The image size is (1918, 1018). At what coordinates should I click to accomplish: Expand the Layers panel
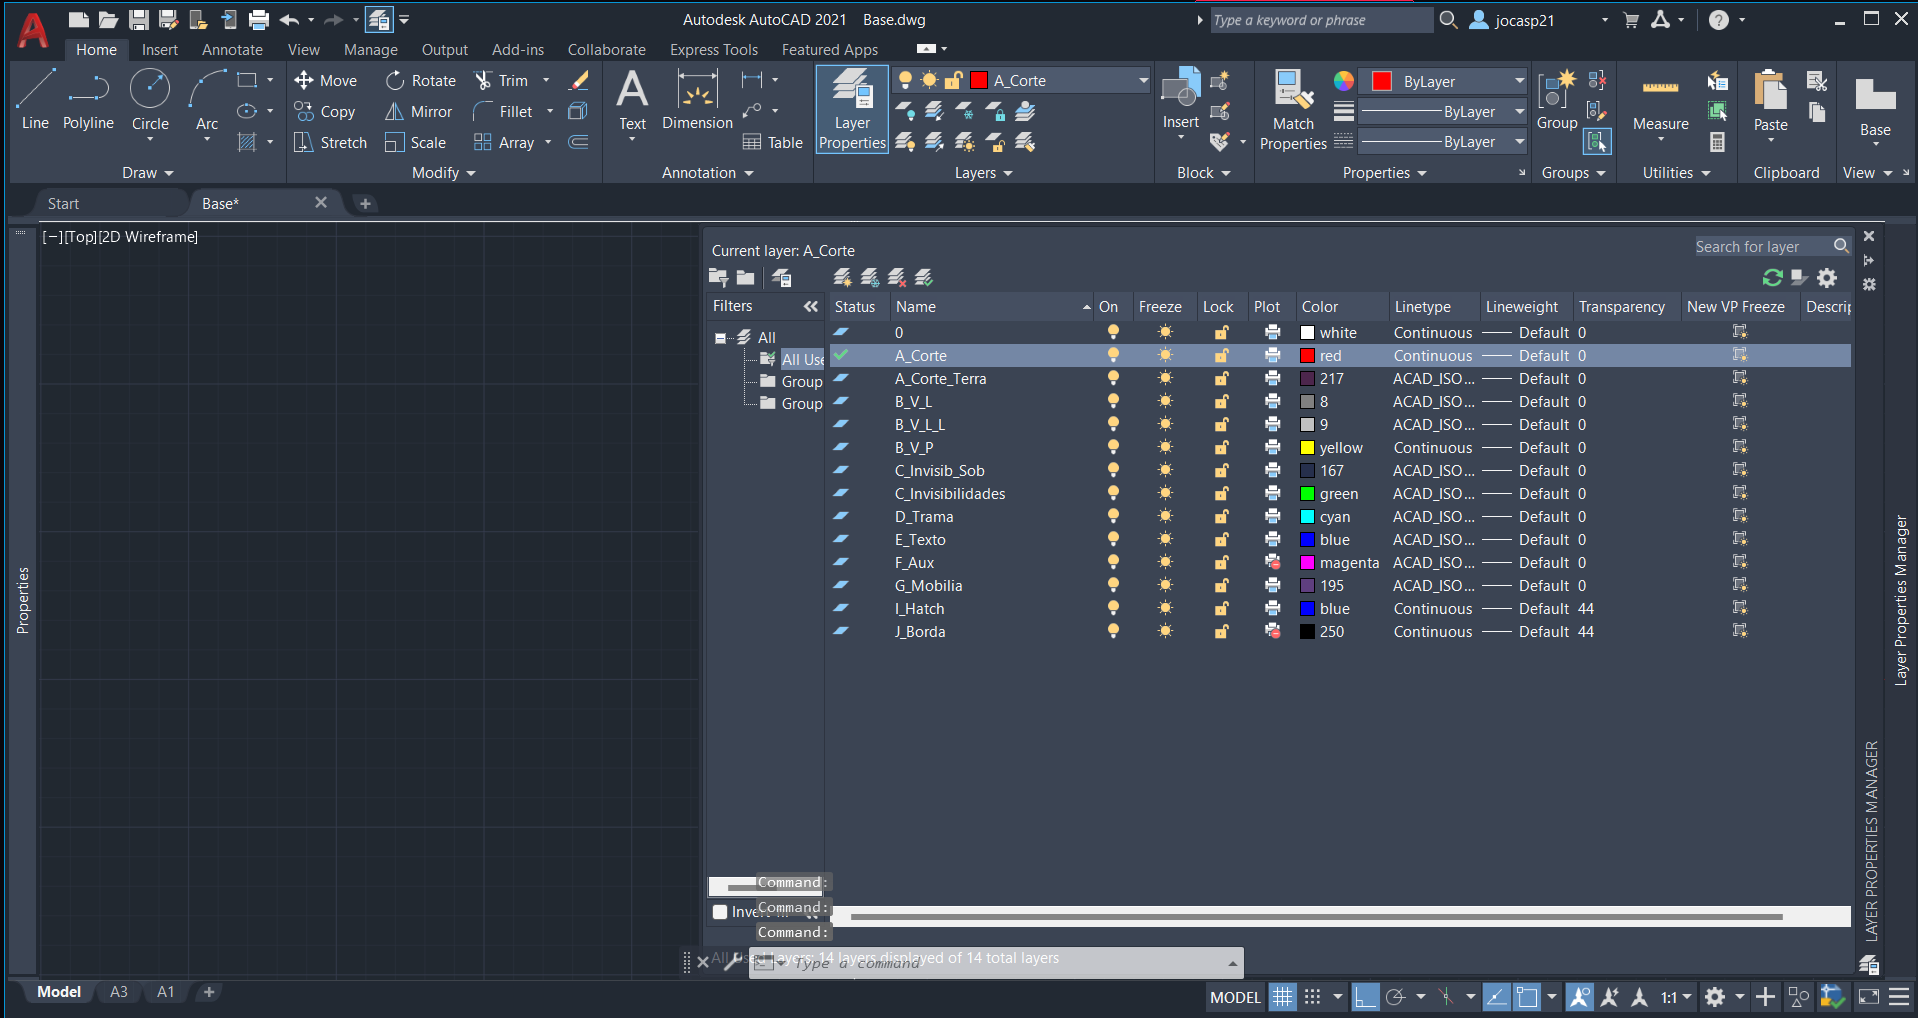[x=983, y=173]
